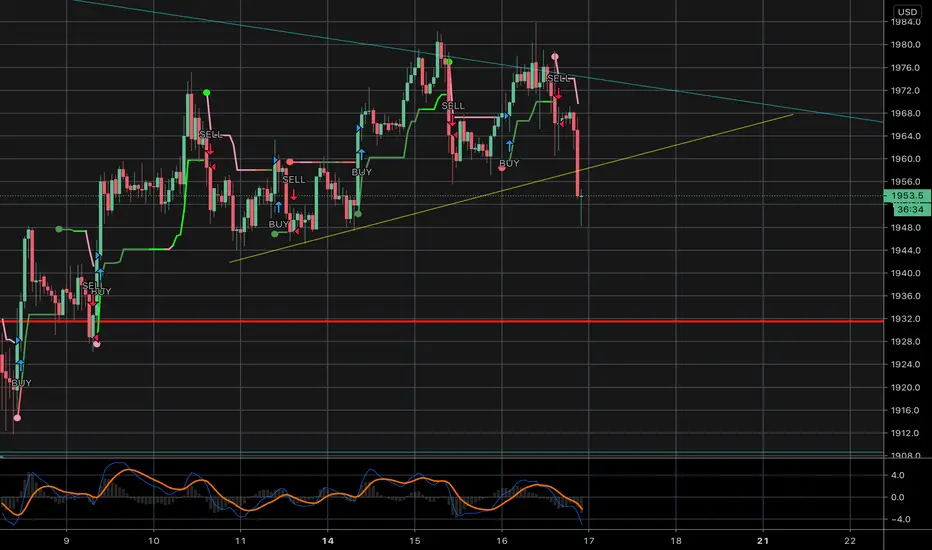Click the BUY label near 1948 on the 11 session
Screen dimensions: 932x550
pyautogui.click(x=279, y=224)
